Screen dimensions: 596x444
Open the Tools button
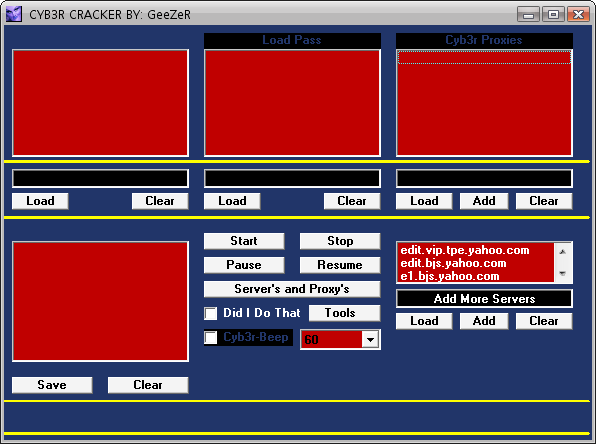(x=344, y=313)
